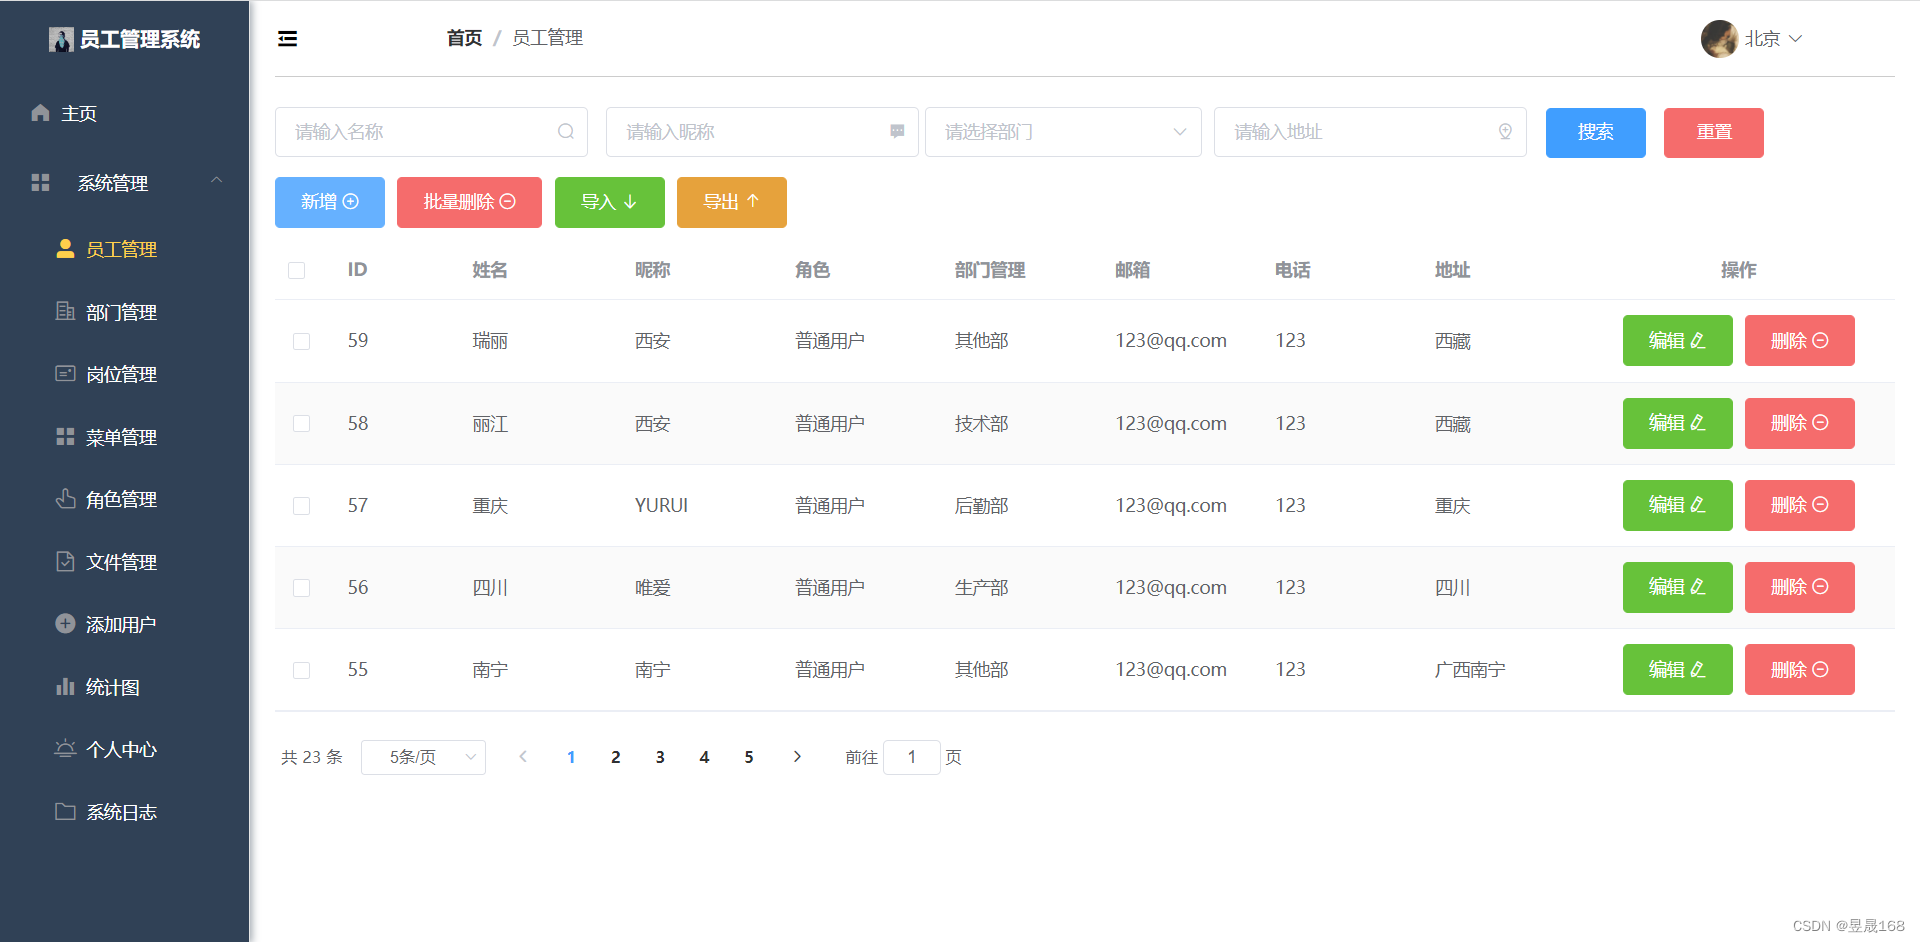
Task: Check the row for ID 56
Action: tap(301, 588)
